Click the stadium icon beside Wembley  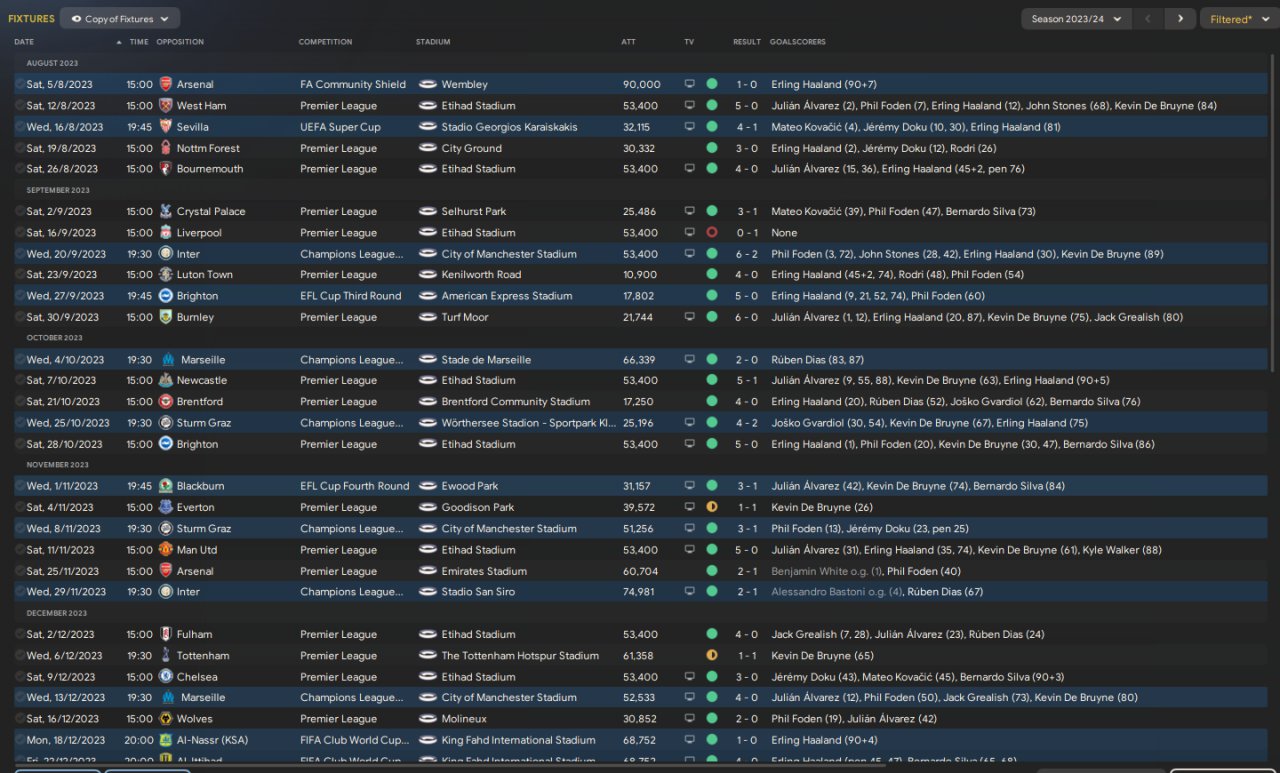click(x=427, y=84)
